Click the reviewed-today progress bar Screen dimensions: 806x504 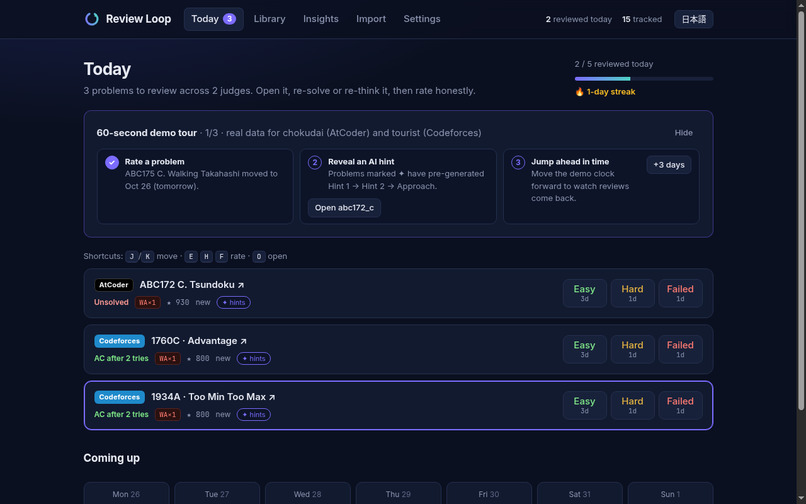click(644, 79)
